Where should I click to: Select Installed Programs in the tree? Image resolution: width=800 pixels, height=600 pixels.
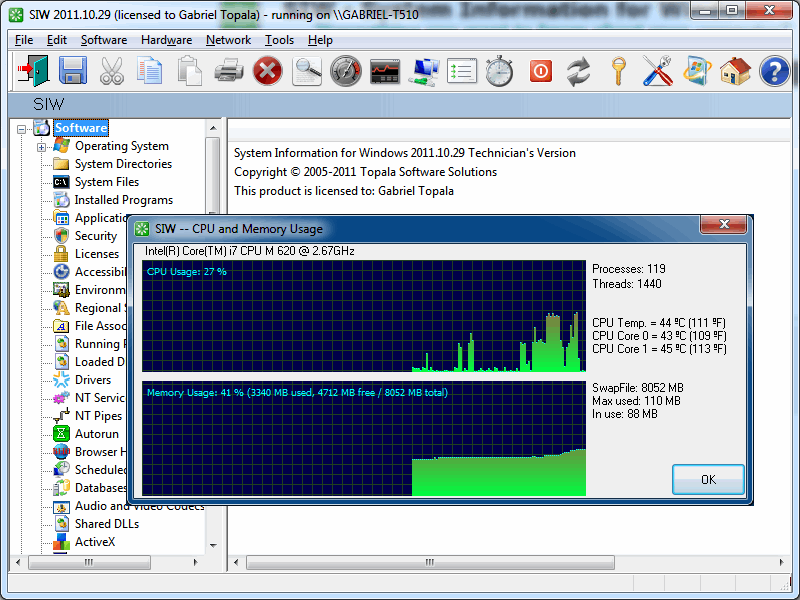(x=123, y=200)
